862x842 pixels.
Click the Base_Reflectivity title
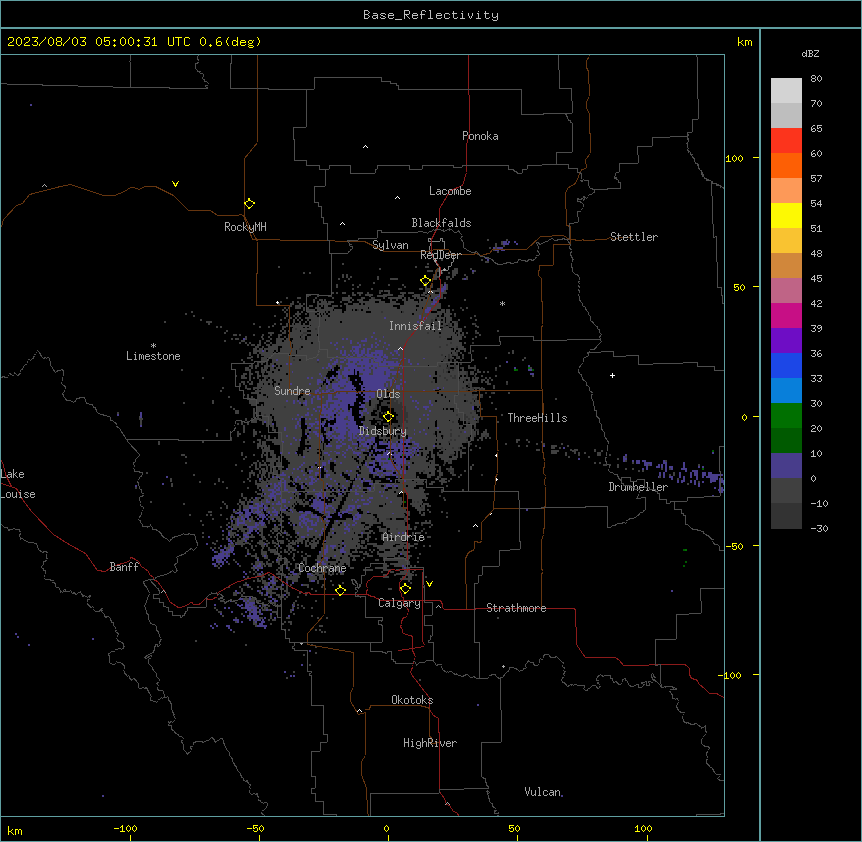431,15
